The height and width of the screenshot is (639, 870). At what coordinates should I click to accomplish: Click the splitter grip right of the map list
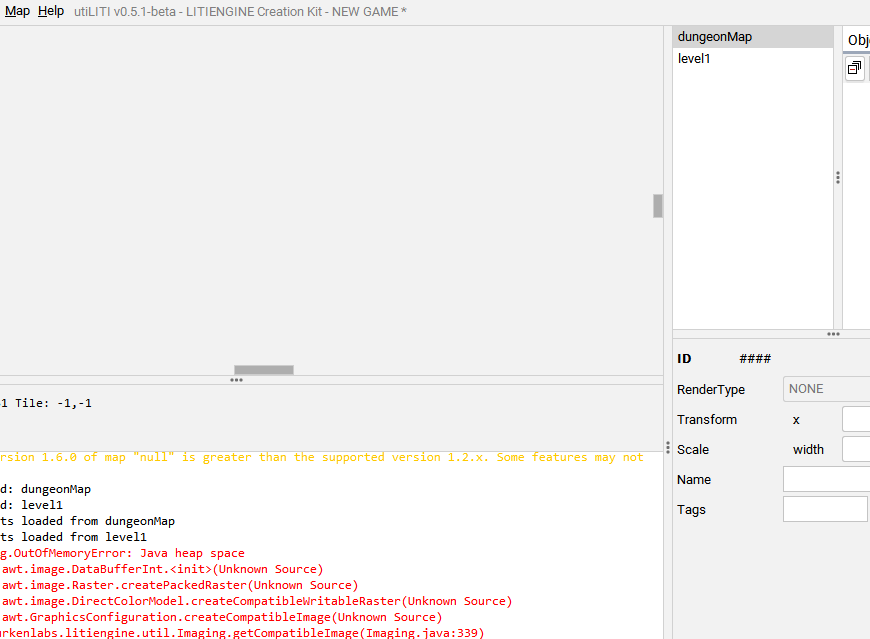[837, 177]
